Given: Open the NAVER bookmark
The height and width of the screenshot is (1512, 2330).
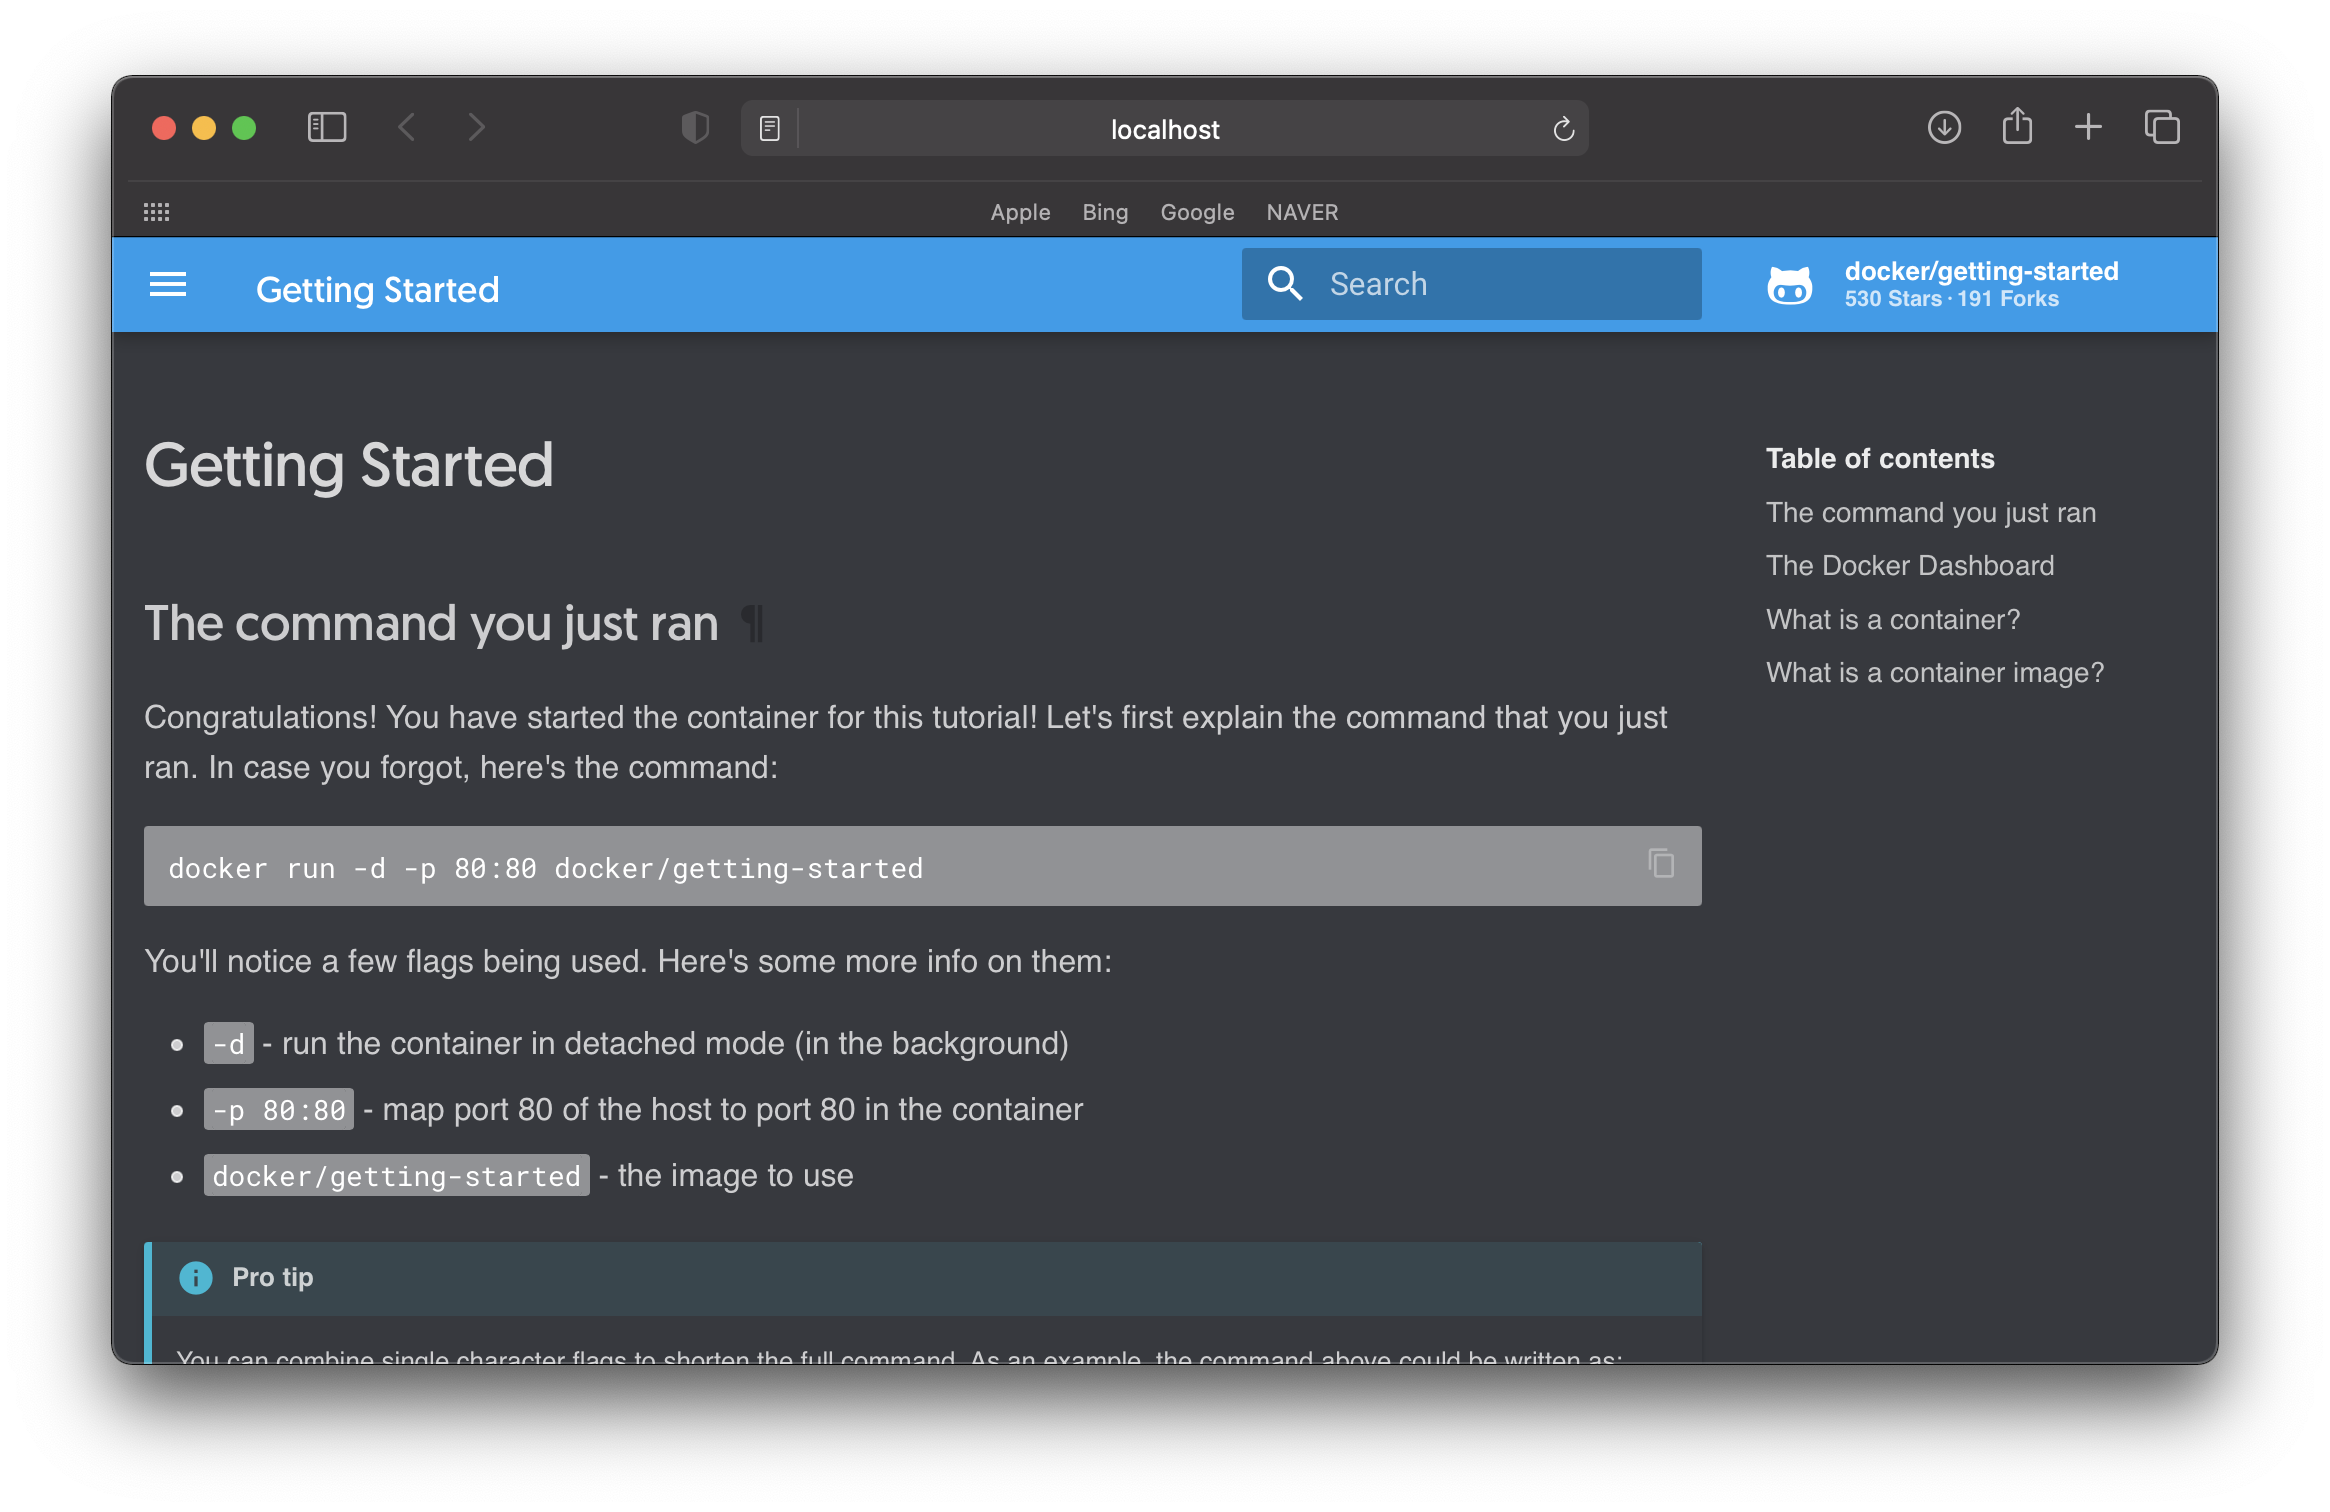Looking at the screenshot, I should tap(1301, 212).
